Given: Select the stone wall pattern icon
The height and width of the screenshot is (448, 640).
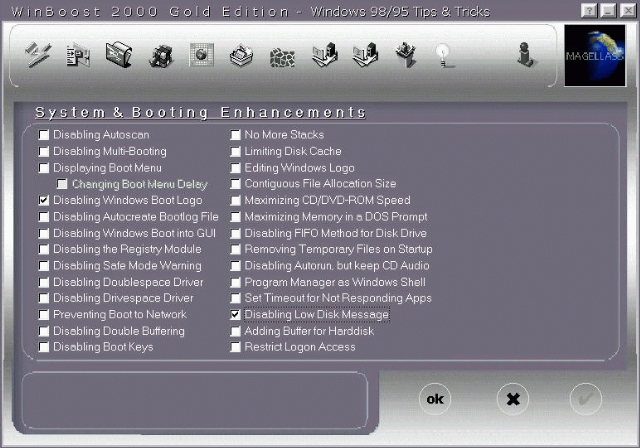Looking at the screenshot, I should (282, 57).
